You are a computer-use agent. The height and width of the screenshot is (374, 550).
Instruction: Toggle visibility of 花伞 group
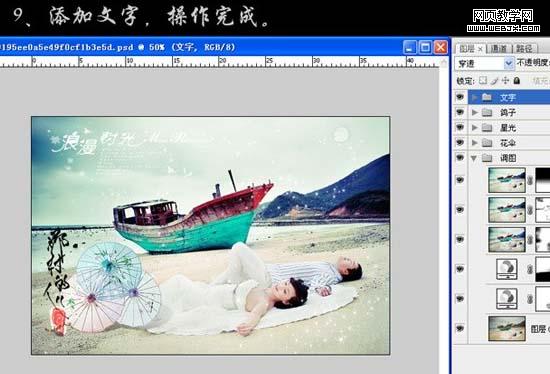(x=460, y=142)
